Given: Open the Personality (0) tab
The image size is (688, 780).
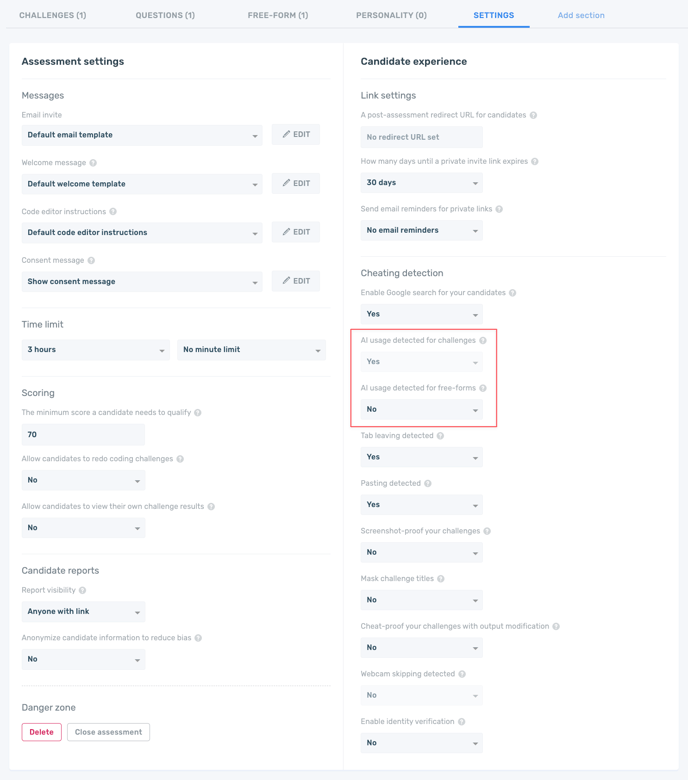Looking at the screenshot, I should pyautogui.click(x=391, y=16).
